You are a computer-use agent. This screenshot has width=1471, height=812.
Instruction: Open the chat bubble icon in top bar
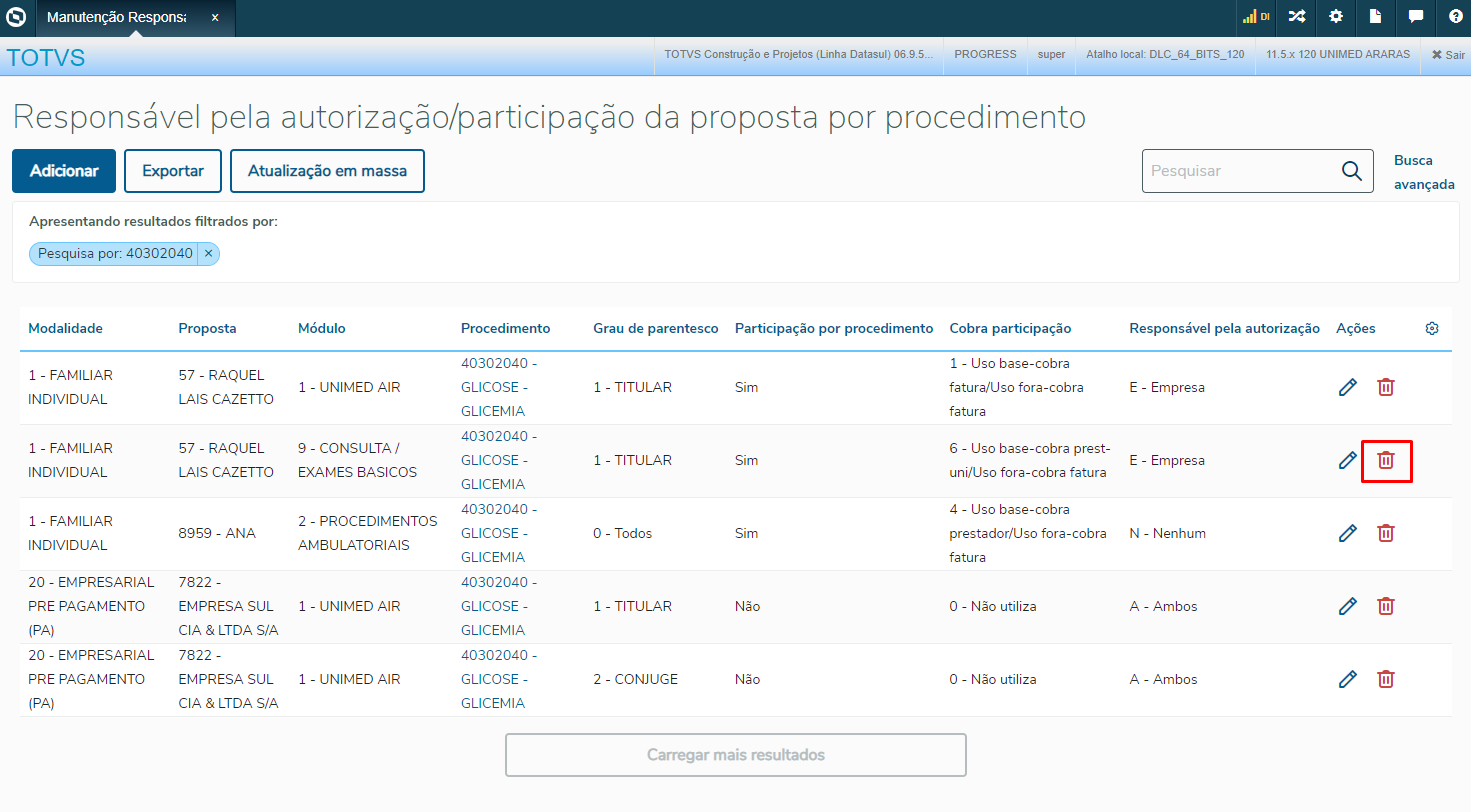point(1416,17)
